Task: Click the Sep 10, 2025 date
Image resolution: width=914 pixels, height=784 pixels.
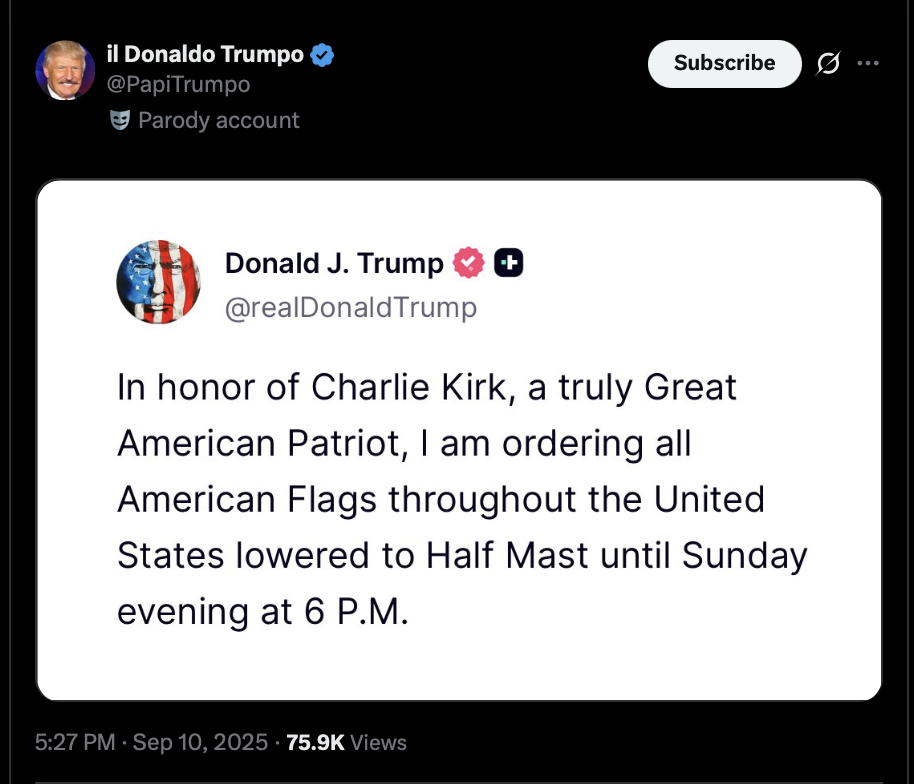Action: point(200,742)
